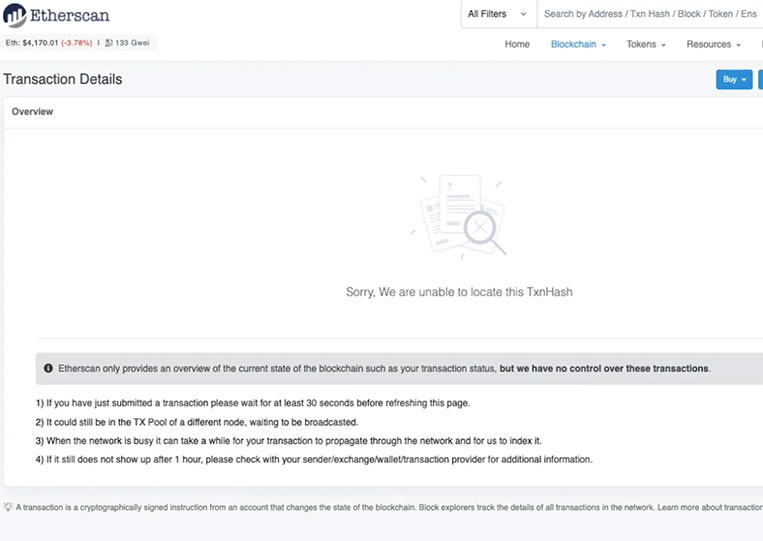Click the line about checking after 1 hour
Screen dimensions: 763x541
[x=314, y=459]
